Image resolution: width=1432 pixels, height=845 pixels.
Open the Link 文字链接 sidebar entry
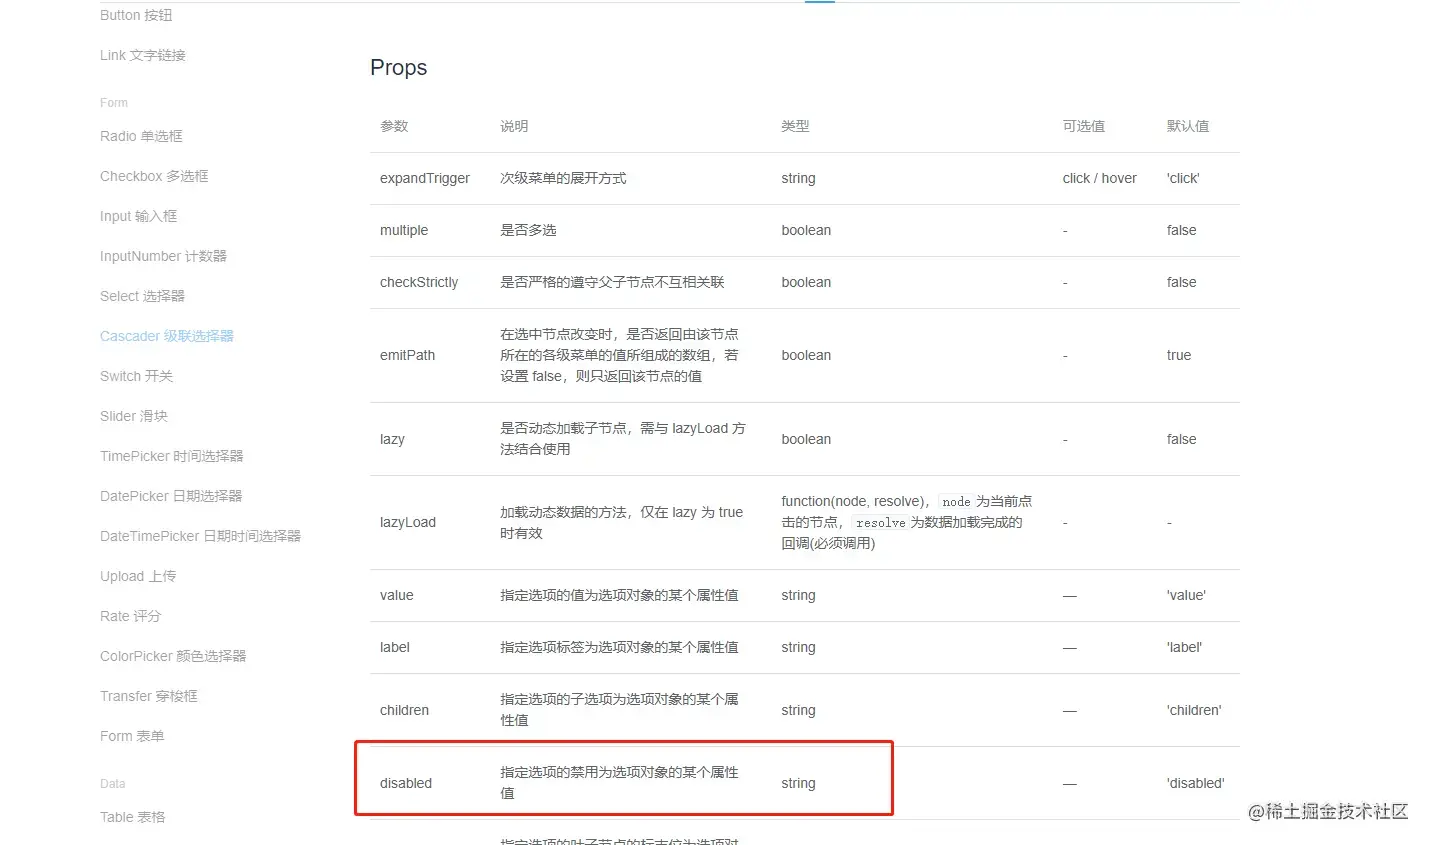pyautogui.click(x=143, y=55)
